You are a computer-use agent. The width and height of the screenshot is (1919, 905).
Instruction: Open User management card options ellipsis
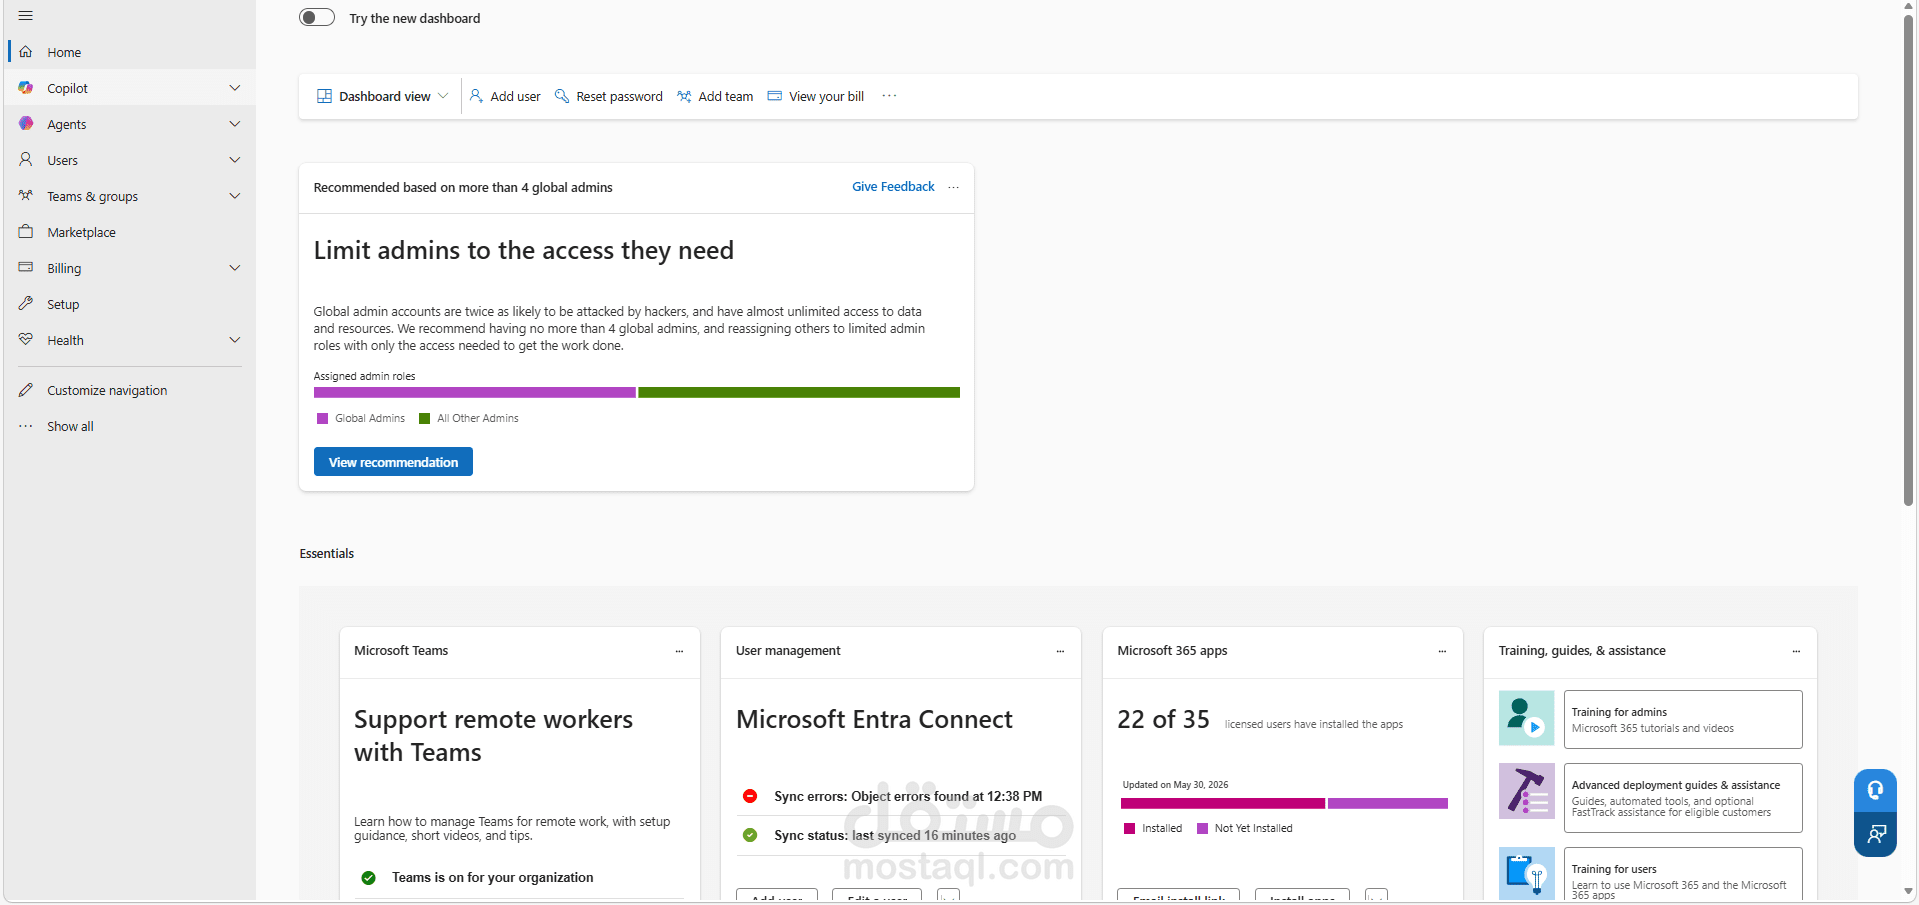coord(1060,651)
